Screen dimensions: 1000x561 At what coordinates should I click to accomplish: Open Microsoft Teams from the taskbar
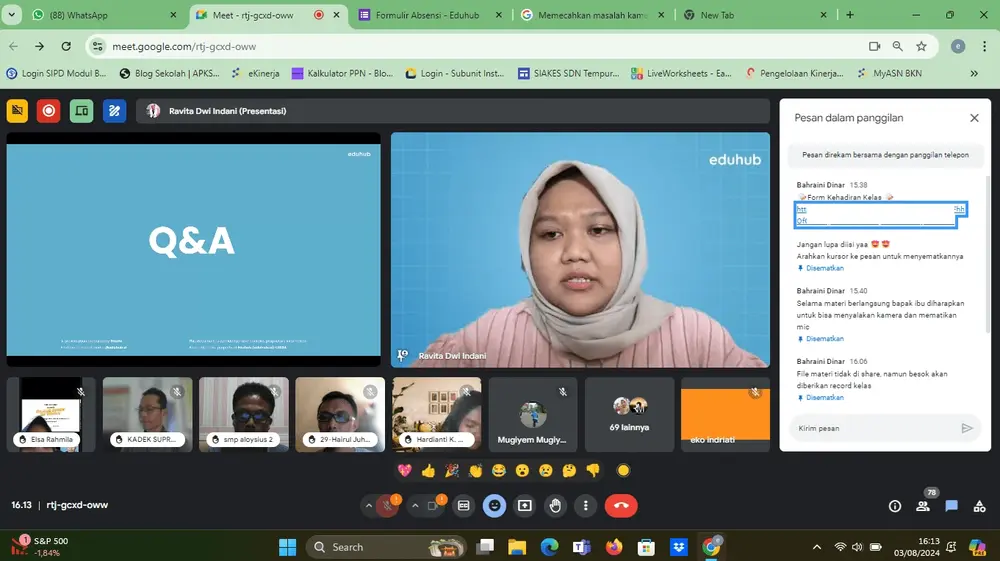tap(581, 547)
